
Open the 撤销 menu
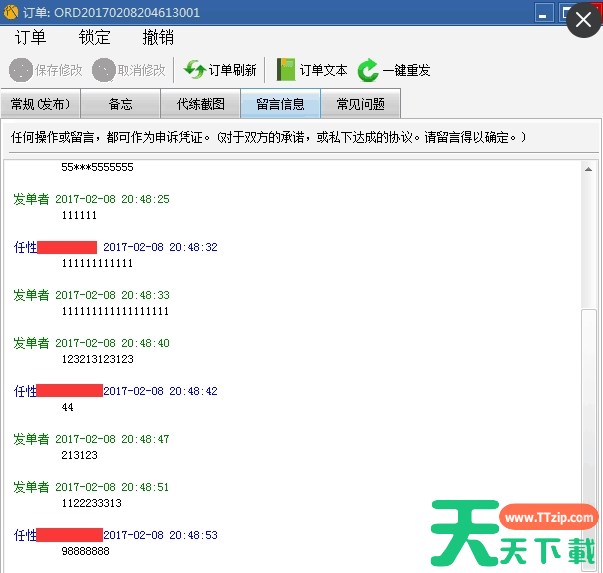click(x=158, y=38)
